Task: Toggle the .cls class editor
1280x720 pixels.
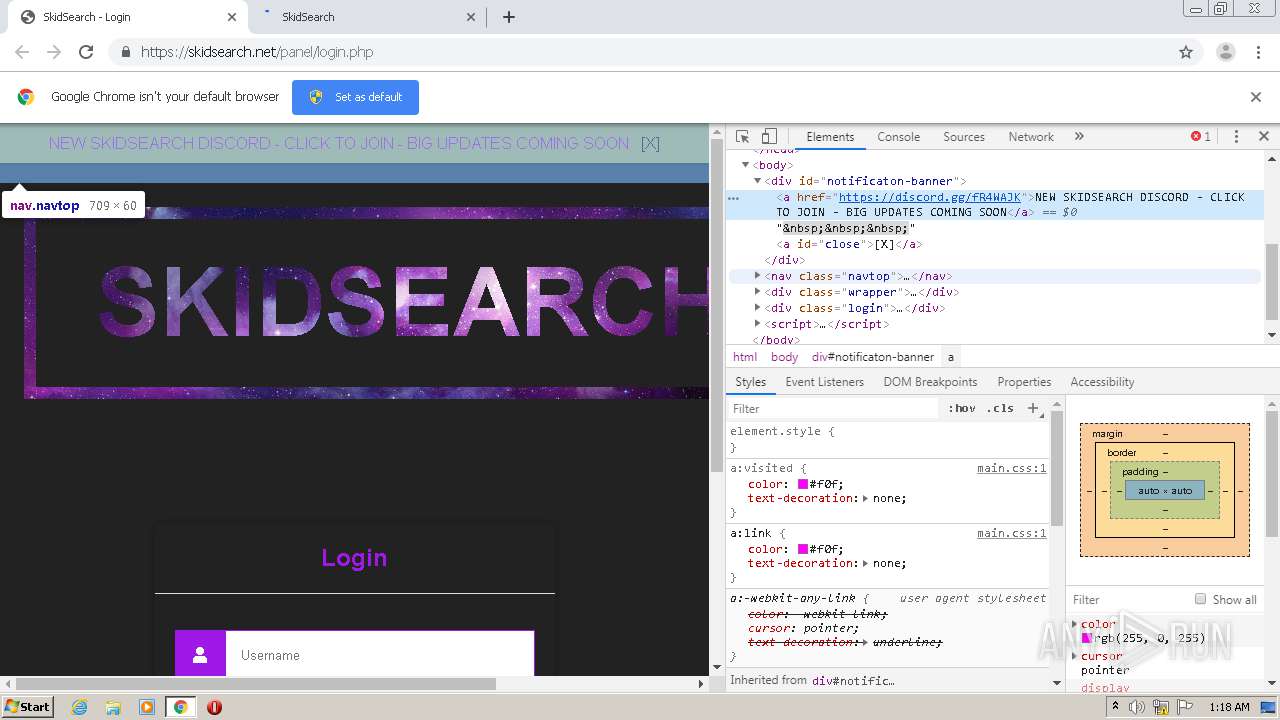Action: pyautogui.click(x=1000, y=408)
